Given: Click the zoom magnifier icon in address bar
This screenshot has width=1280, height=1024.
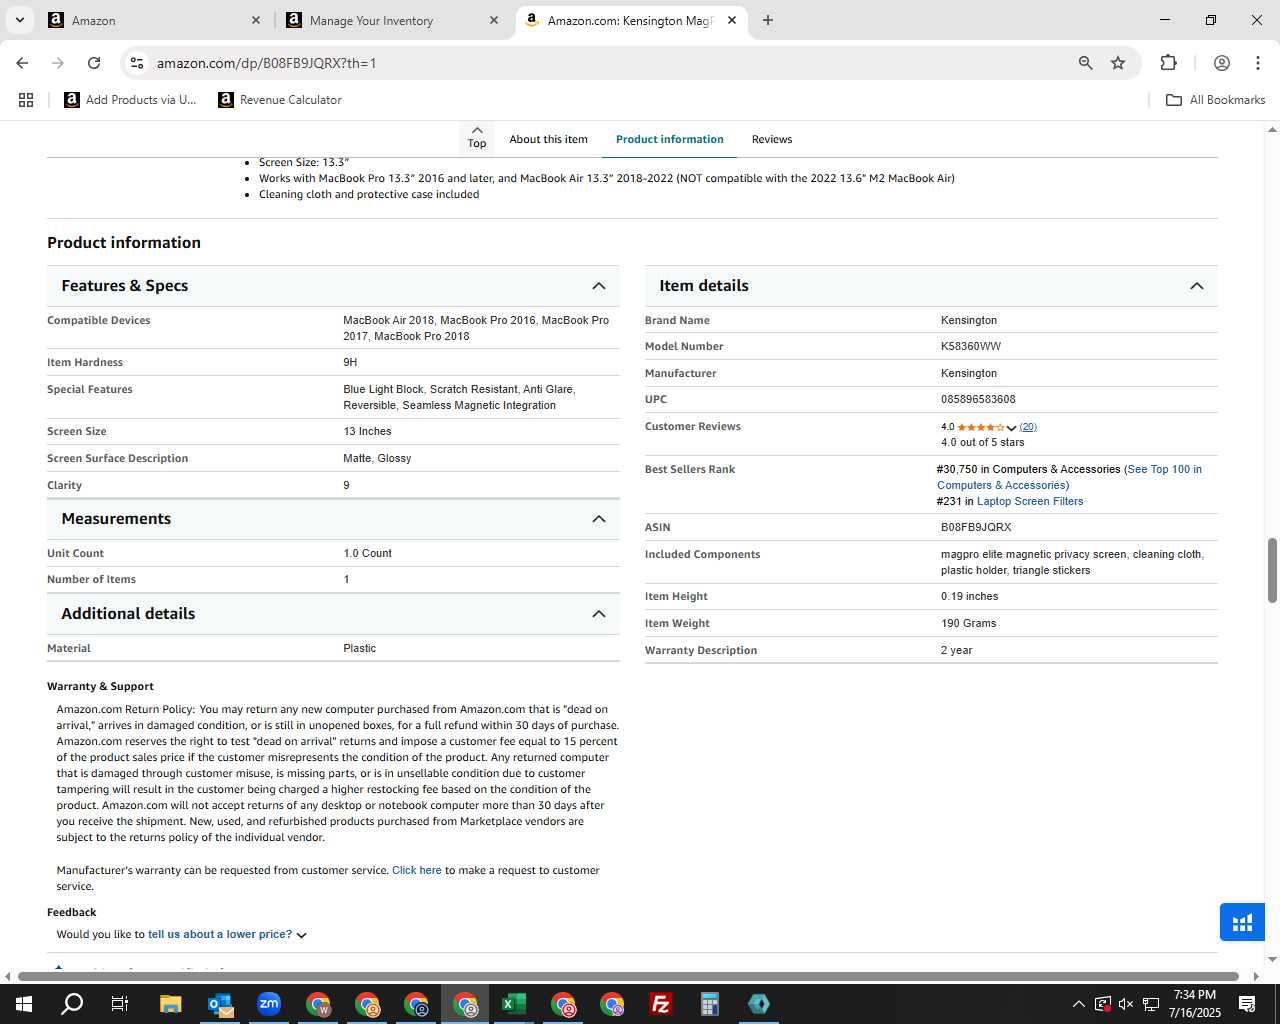Looking at the screenshot, I should pos(1086,63).
